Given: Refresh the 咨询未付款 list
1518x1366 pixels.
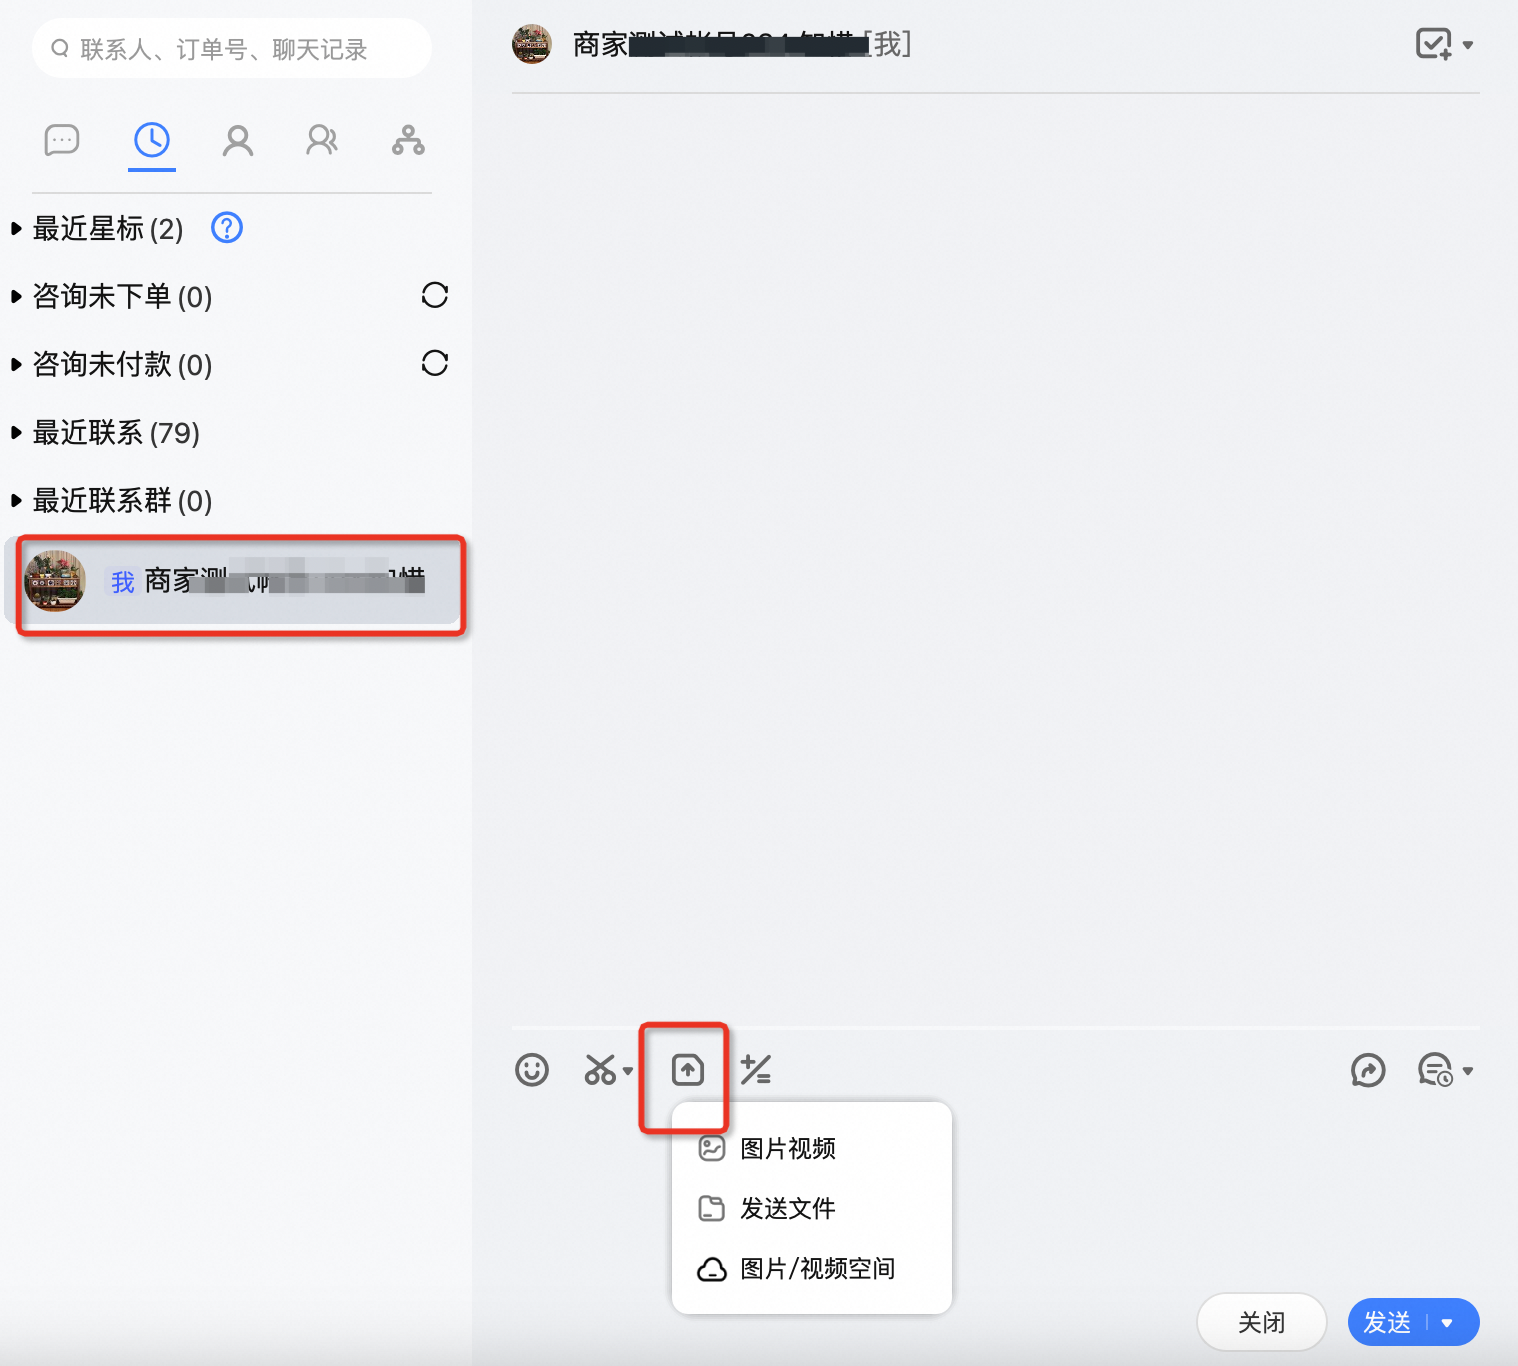Looking at the screenshot, I should pyautogui.click(x=435, y=363).
